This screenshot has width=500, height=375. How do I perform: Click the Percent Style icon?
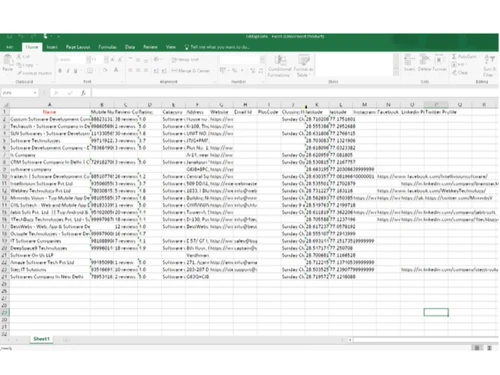pos(234,70)
